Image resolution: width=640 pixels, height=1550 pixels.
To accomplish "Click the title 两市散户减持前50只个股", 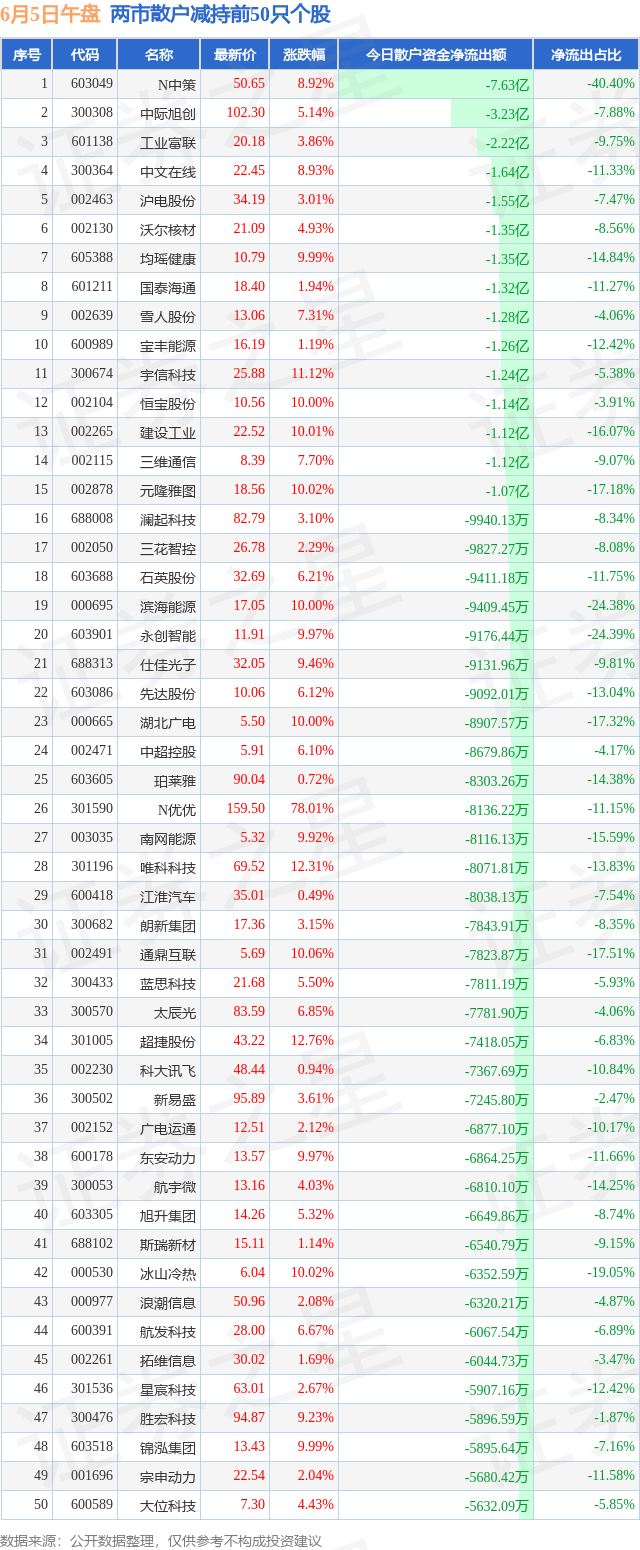I will tap(220, 14).
